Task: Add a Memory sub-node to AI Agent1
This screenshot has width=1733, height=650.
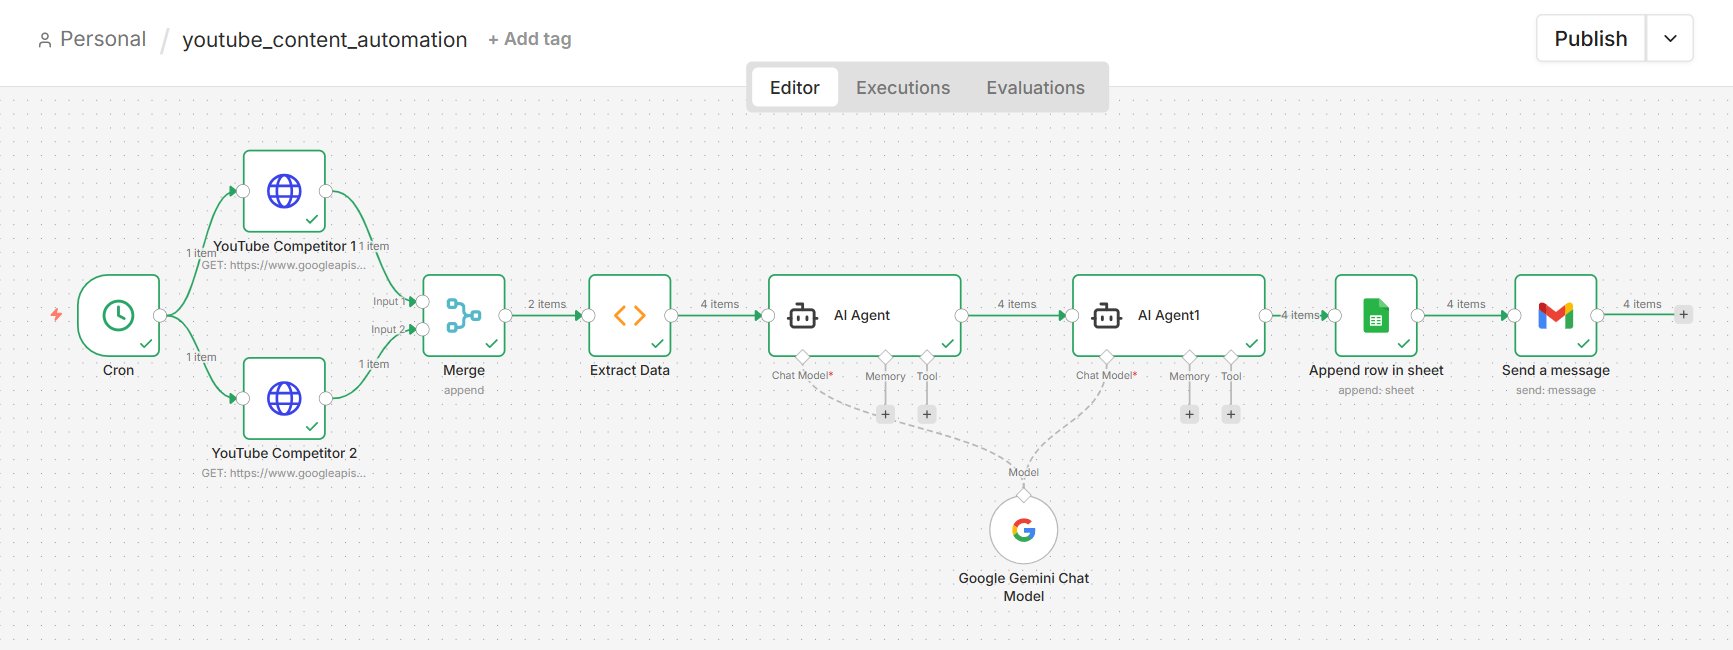Action: [x=1189, y=414]
